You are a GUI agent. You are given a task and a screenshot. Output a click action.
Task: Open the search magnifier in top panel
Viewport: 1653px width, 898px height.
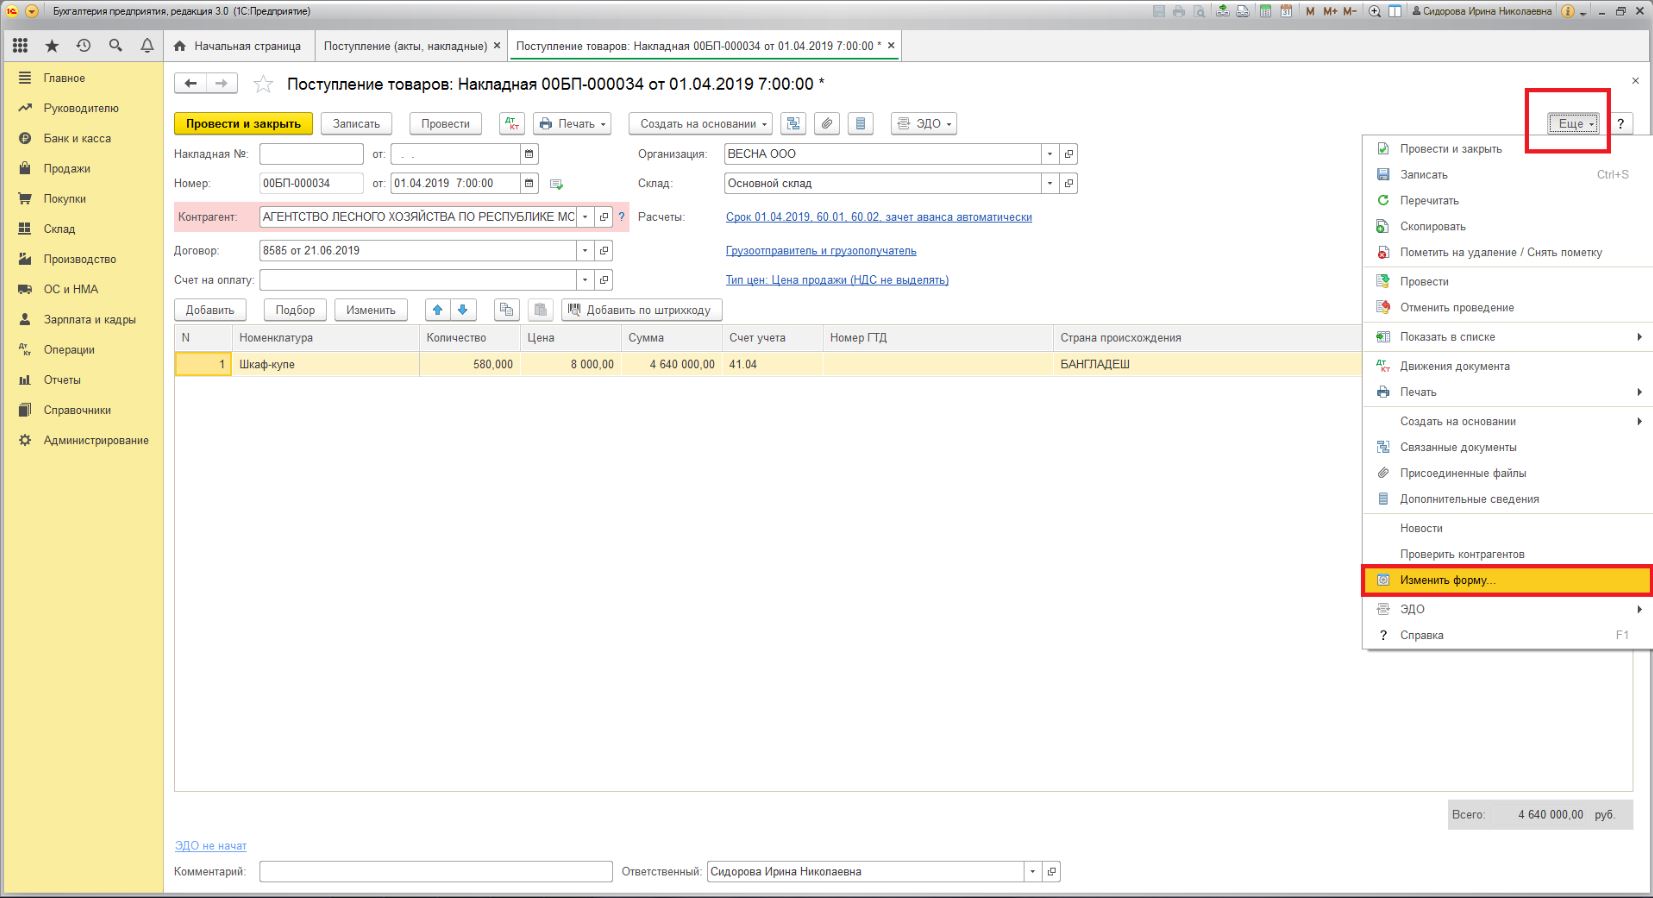click(x=116, y=46)
